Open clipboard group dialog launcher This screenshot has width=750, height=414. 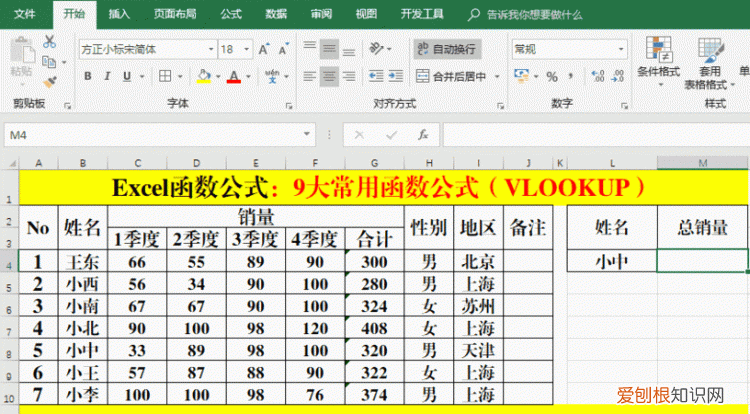click(67, 105)
